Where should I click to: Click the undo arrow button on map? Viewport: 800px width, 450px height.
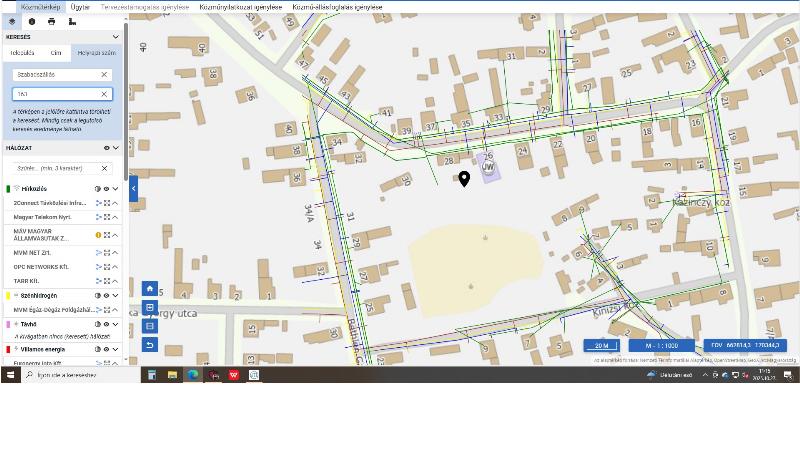click(150, 345)
